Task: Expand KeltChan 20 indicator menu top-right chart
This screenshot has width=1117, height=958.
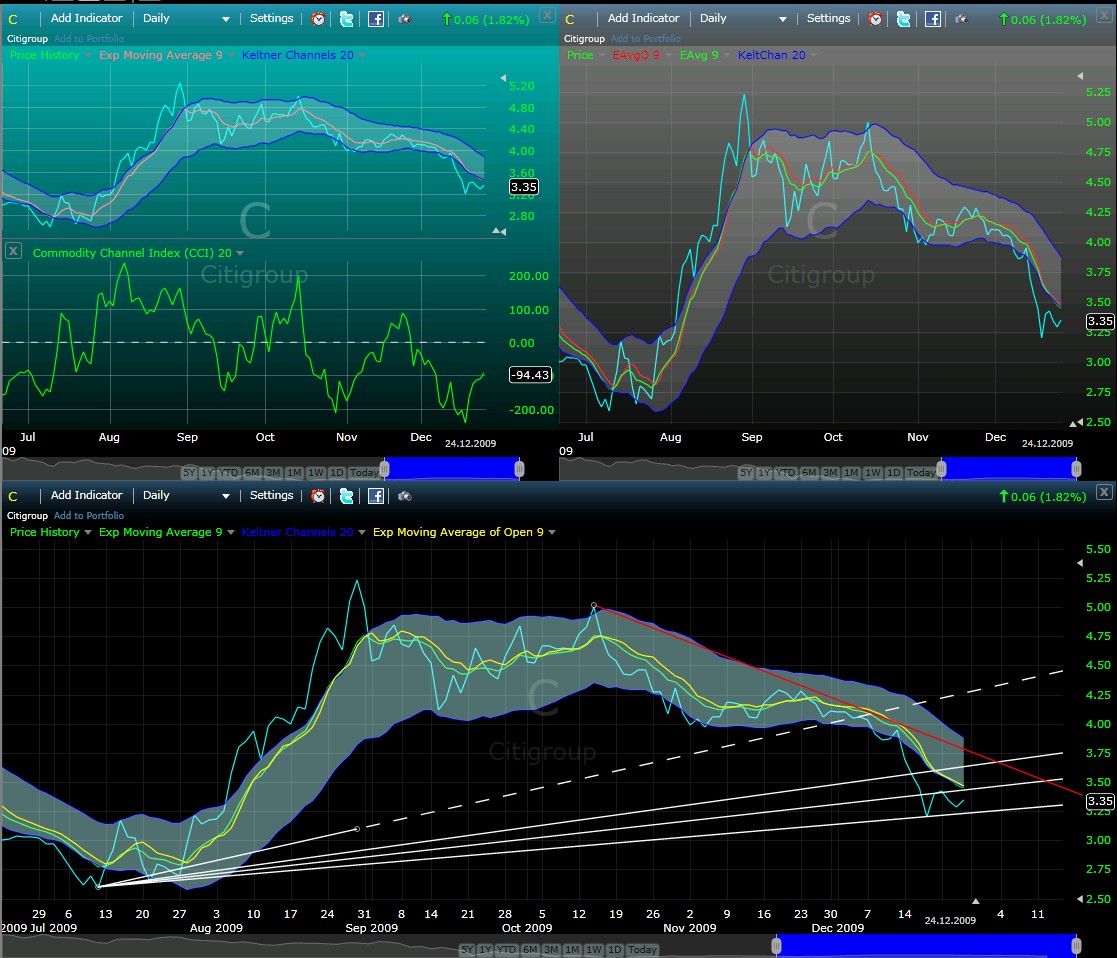Action: coord(814,56)
